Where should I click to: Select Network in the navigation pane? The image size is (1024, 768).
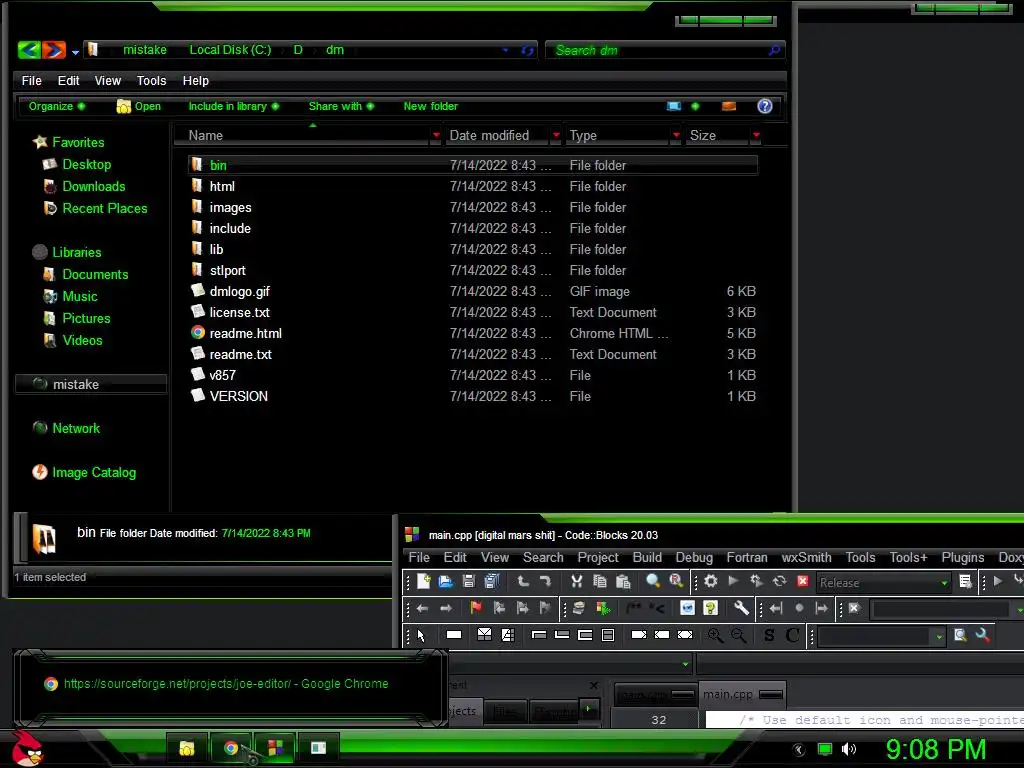coord(76,428)
